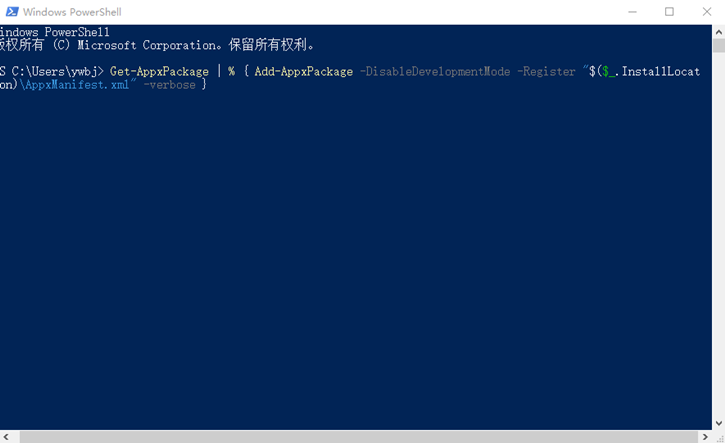Click the vertical scrollbar up arrow

click(718, 31)
